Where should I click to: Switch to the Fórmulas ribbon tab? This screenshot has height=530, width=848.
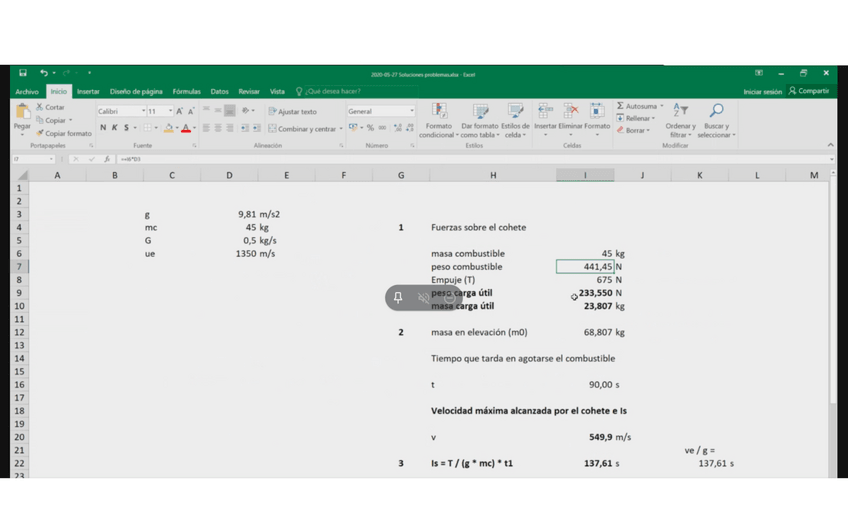click(186, 91)
